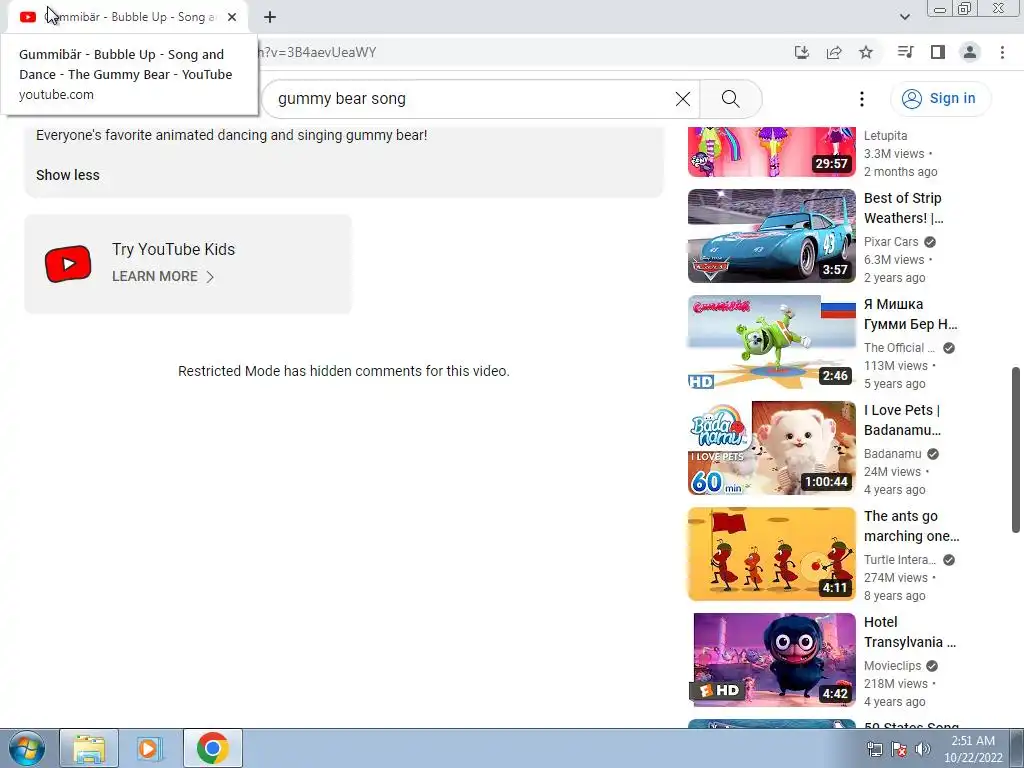
Task: Click The ants go marching one title
Action: click(x=912, y=526)
